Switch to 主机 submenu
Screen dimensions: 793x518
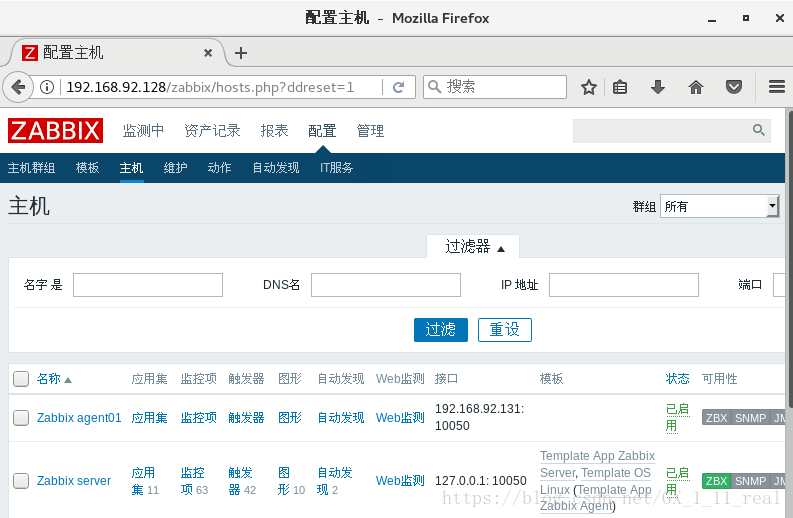tap(131, 167)
